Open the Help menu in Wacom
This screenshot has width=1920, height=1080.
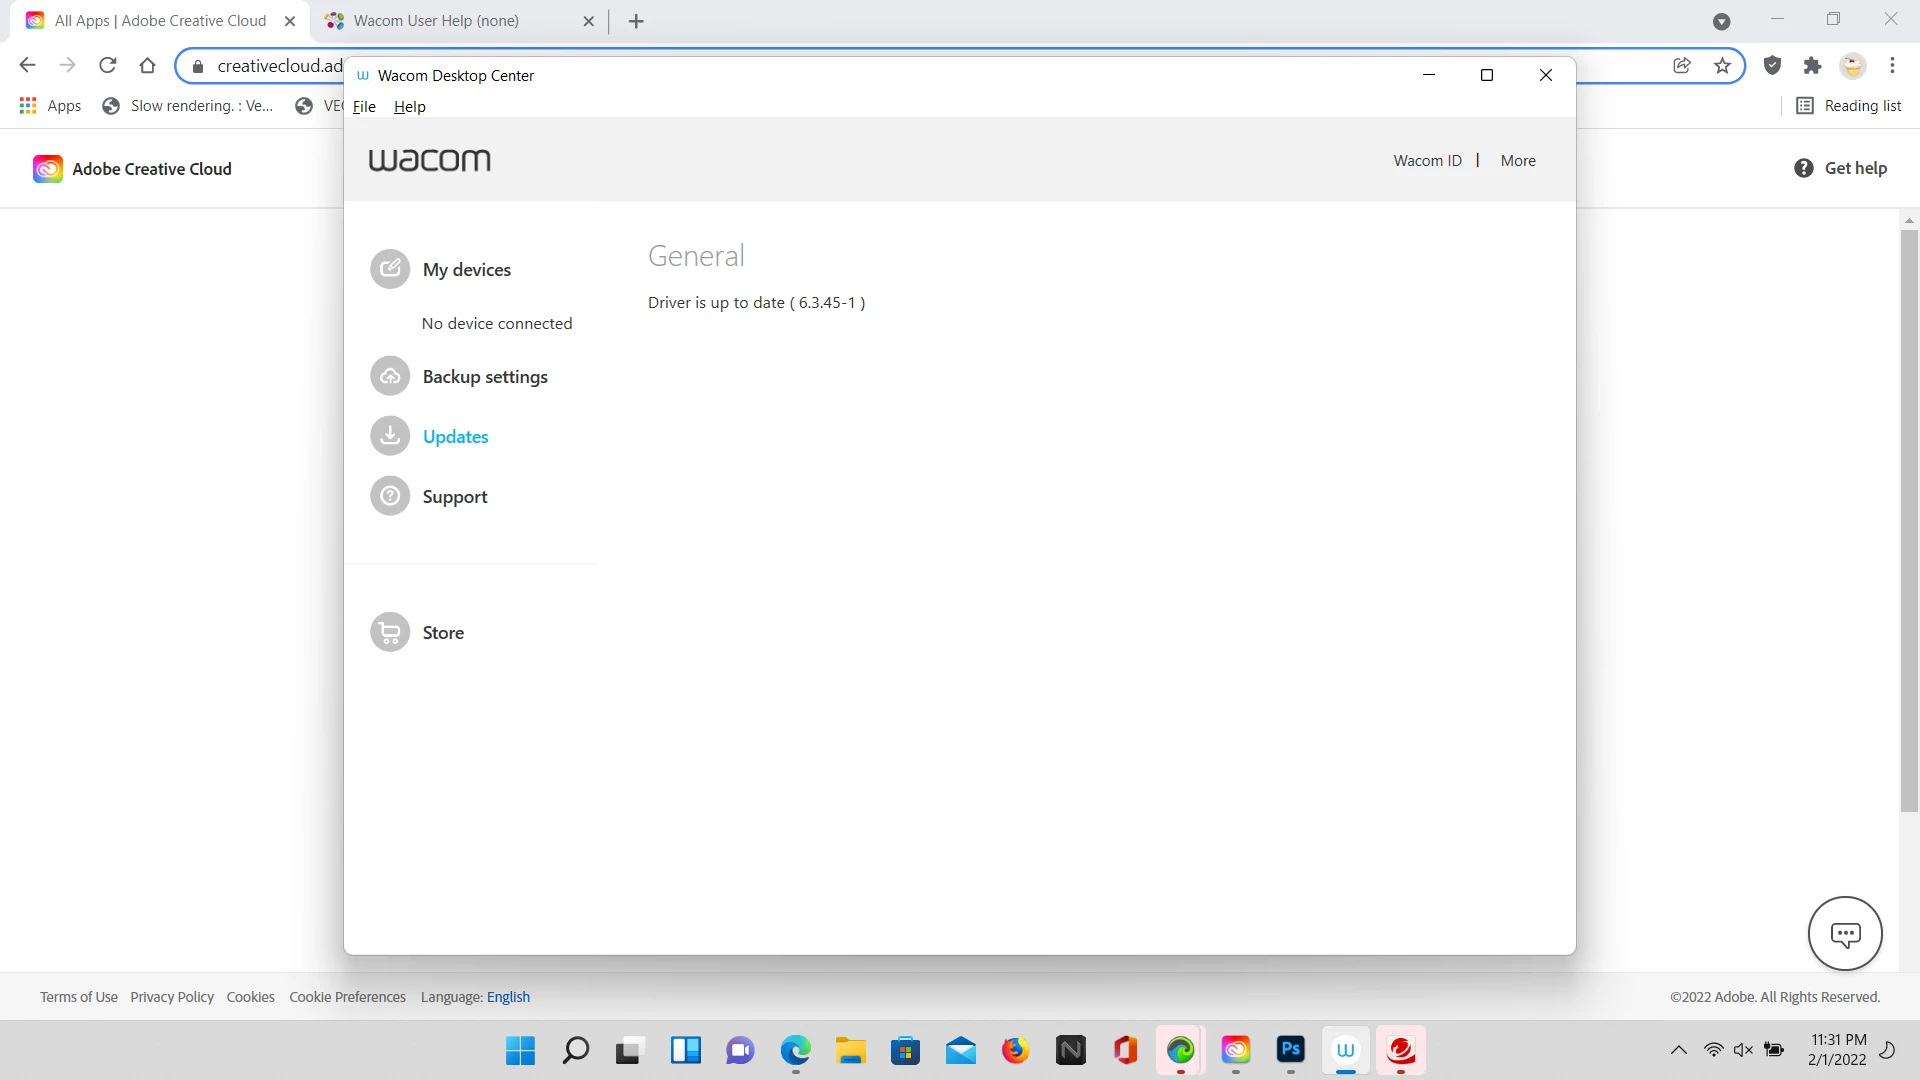pos(409,107)
